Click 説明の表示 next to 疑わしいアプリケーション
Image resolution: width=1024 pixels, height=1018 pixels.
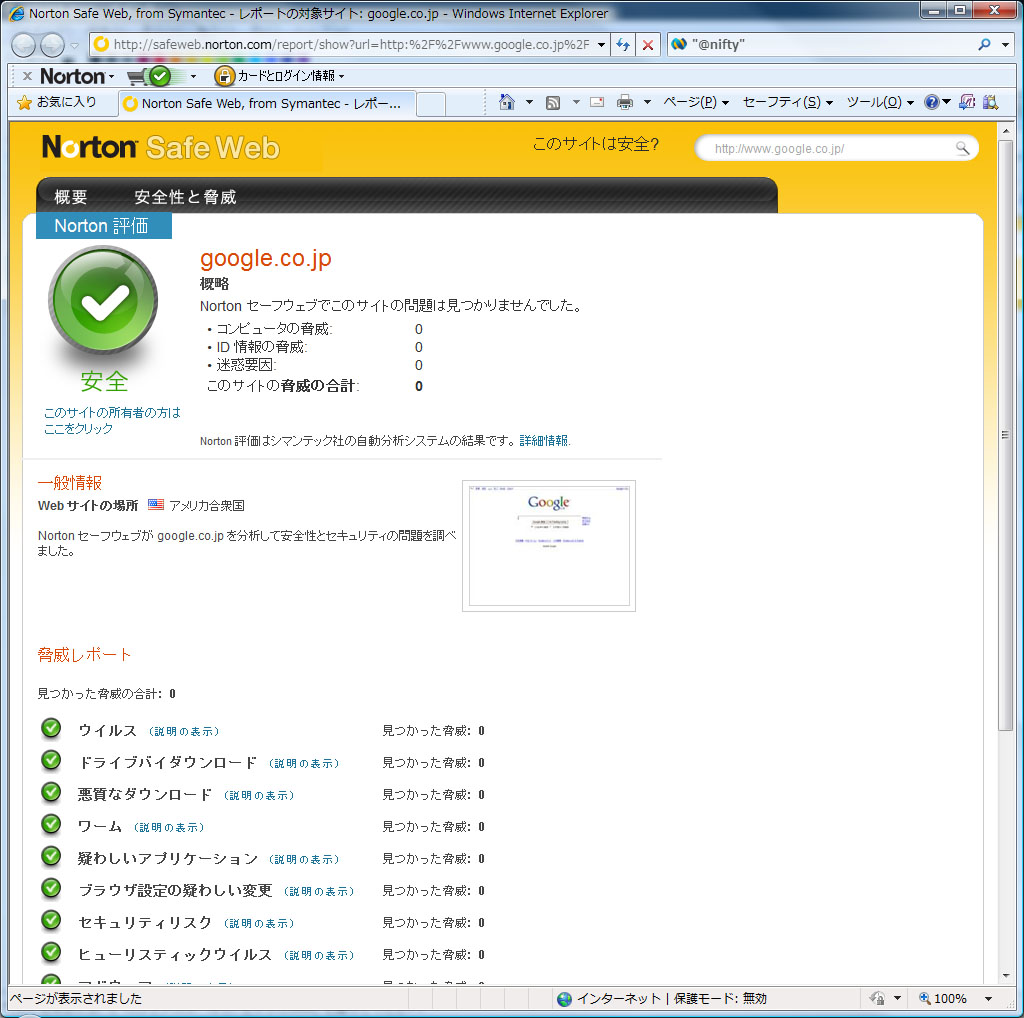(304, 859)
